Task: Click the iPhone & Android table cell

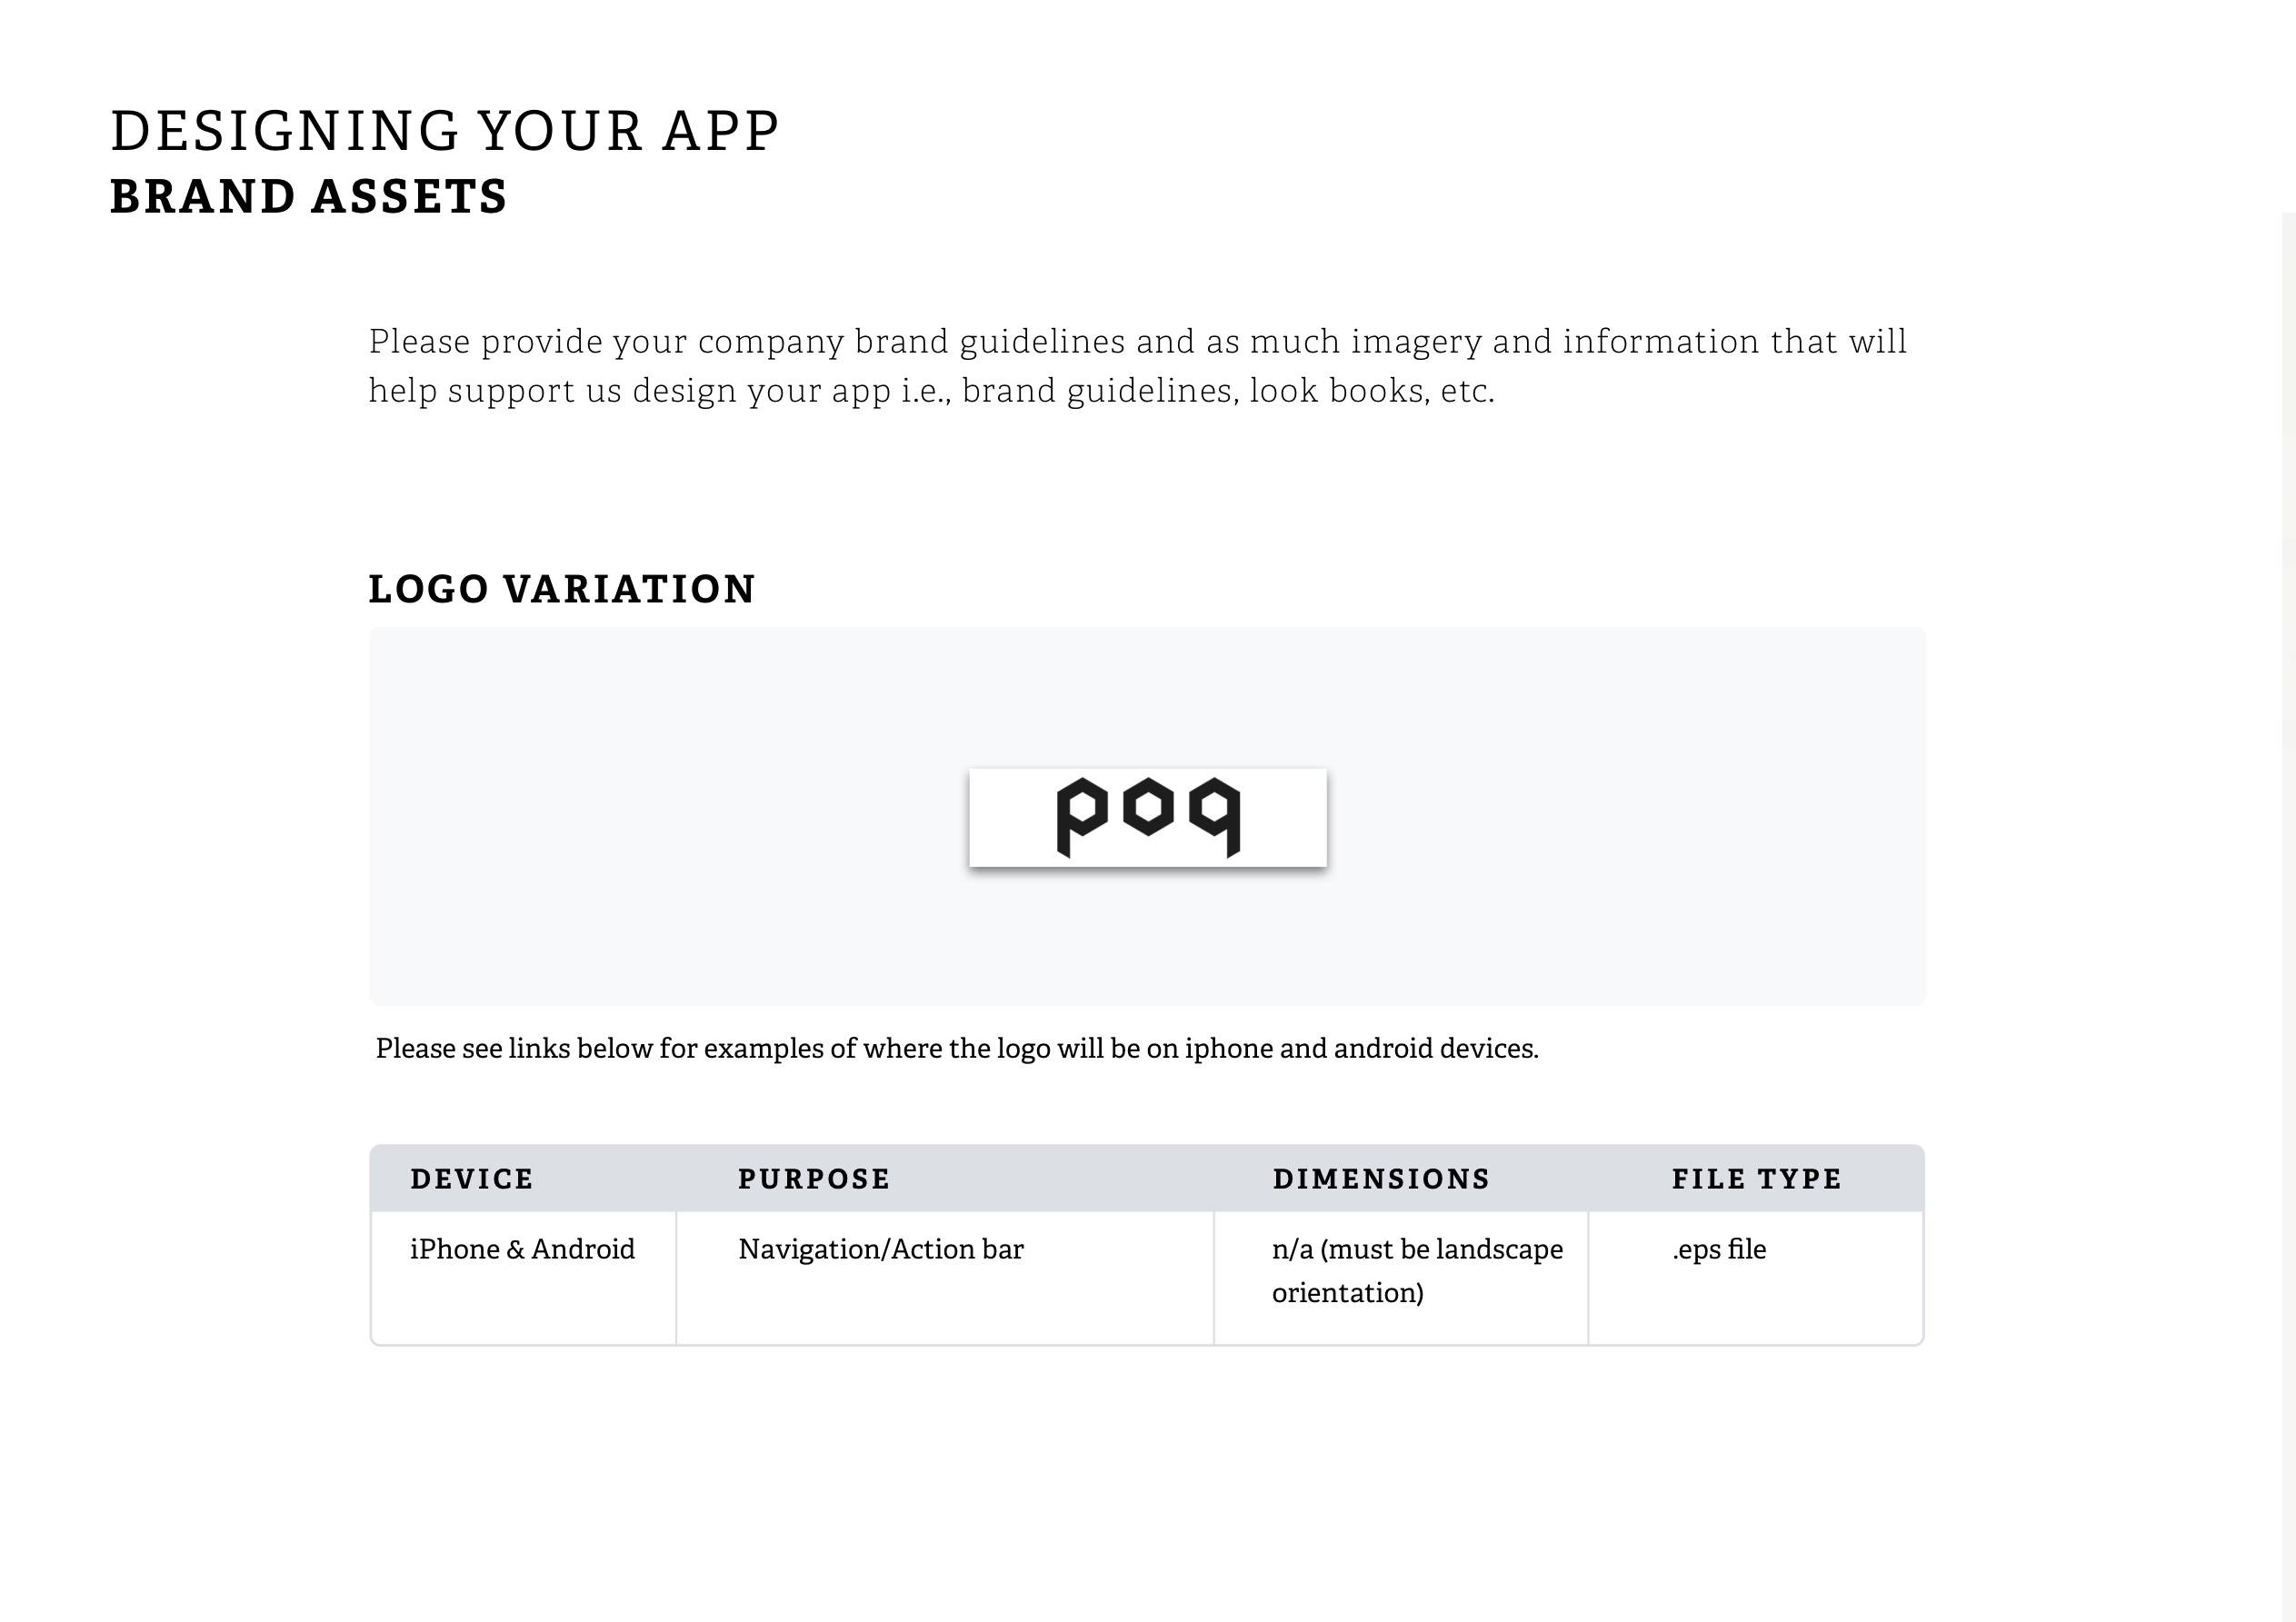Action: point(523,1277)
